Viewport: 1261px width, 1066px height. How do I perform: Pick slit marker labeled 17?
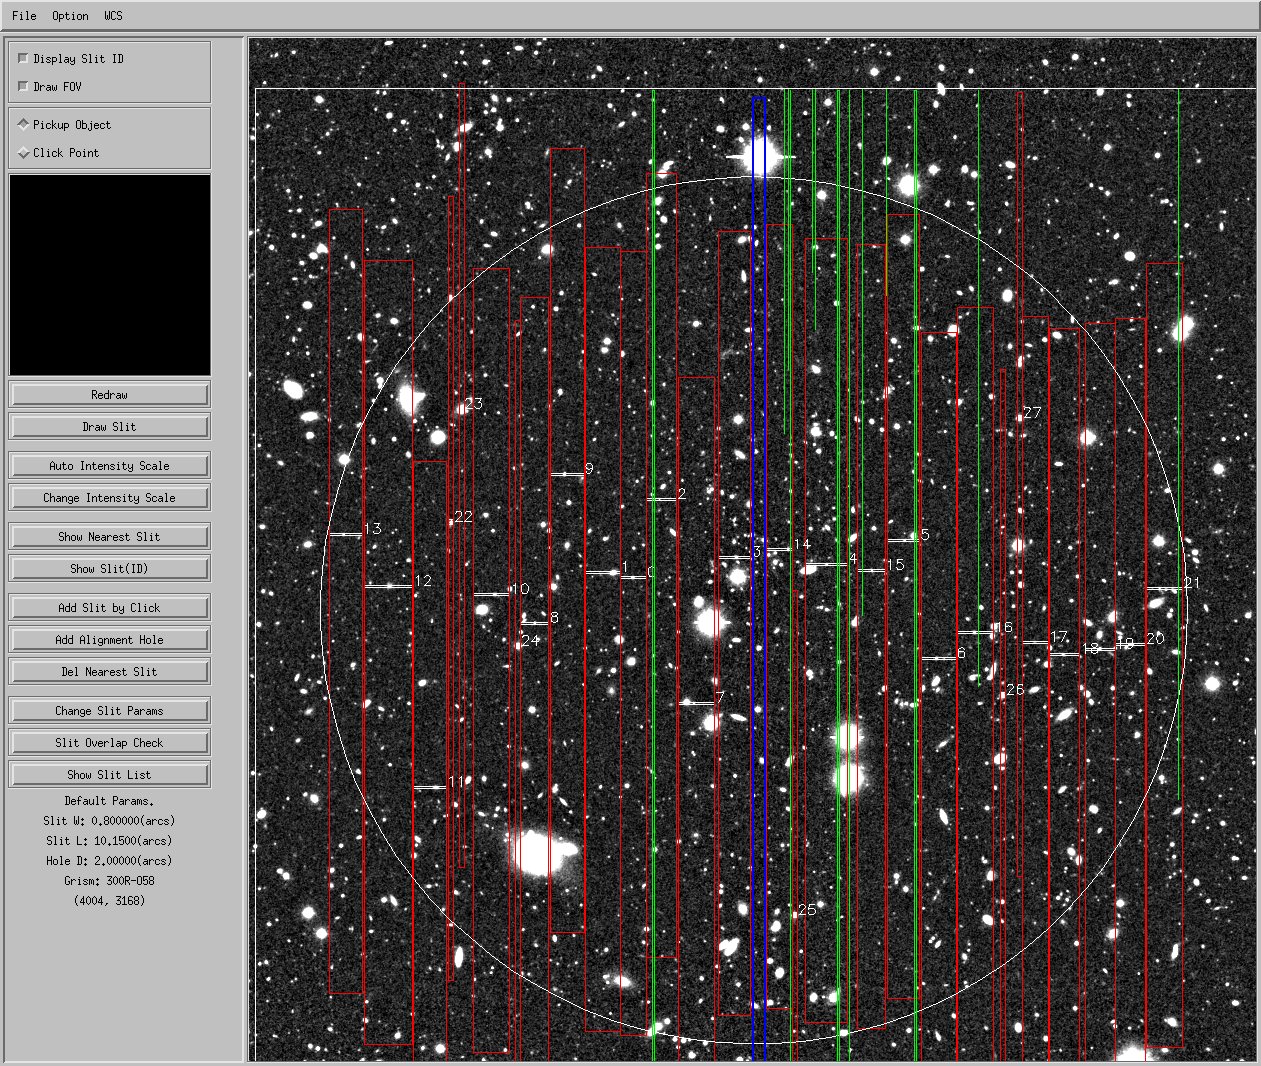coord(1035,643)
